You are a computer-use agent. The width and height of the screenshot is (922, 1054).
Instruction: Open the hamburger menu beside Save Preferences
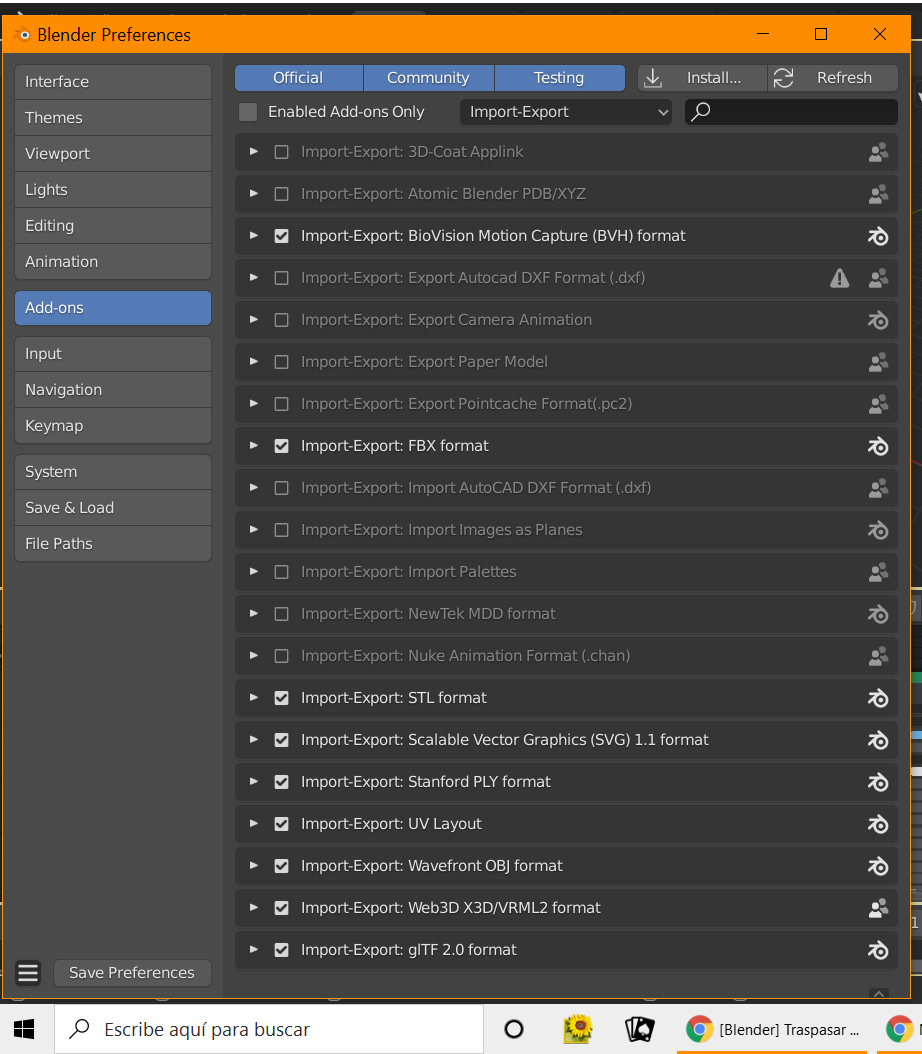pos(28,972)
